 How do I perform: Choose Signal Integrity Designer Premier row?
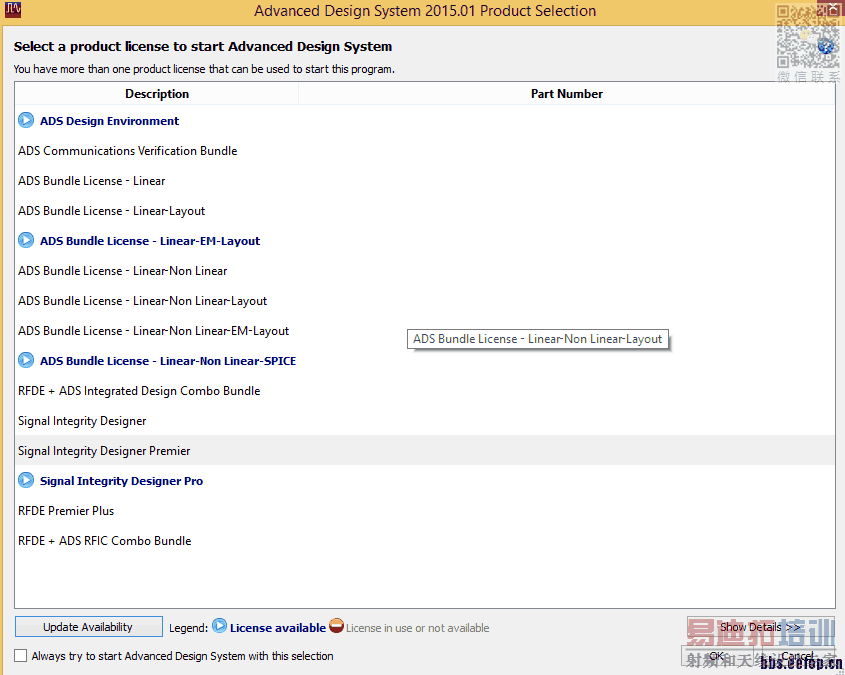pos(425,451)
